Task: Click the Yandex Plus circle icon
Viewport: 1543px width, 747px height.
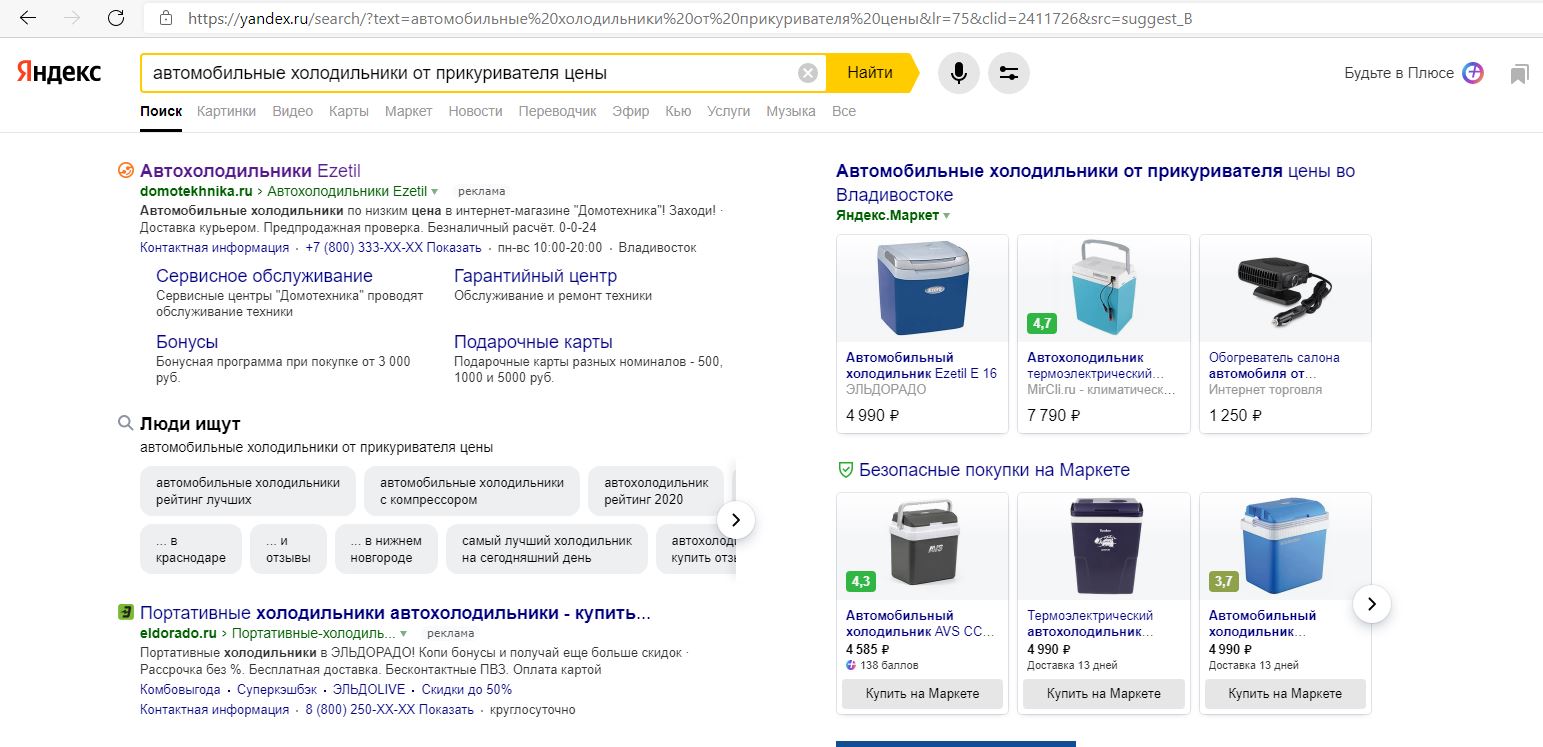Action: point(1473,73)
